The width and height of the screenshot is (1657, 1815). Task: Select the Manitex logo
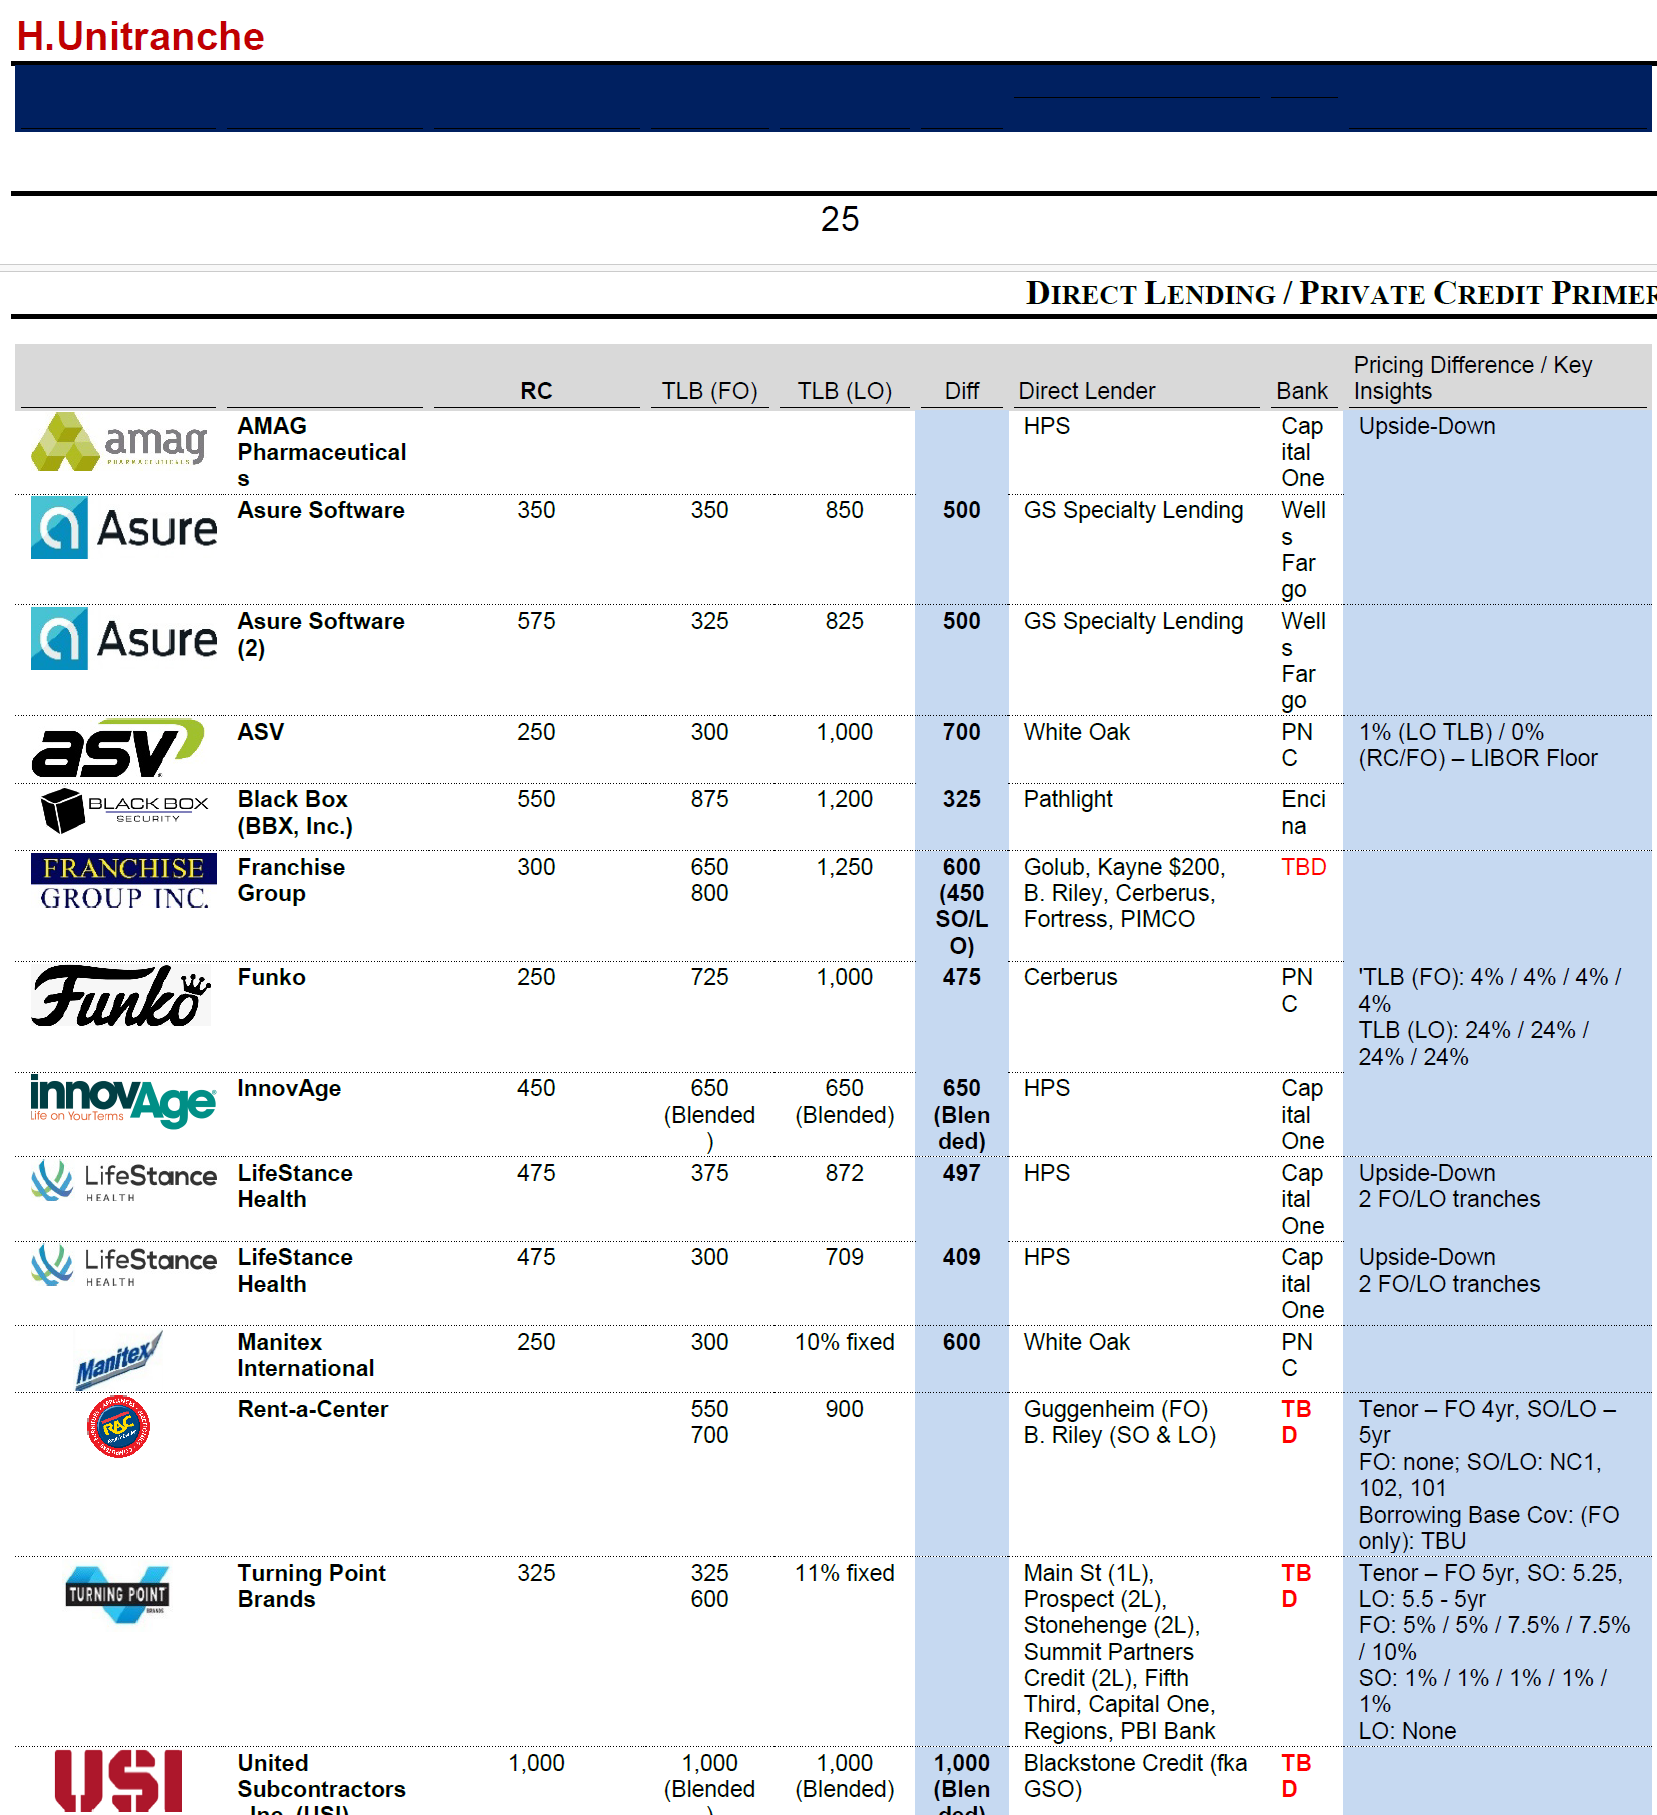tap(119, 1360)
